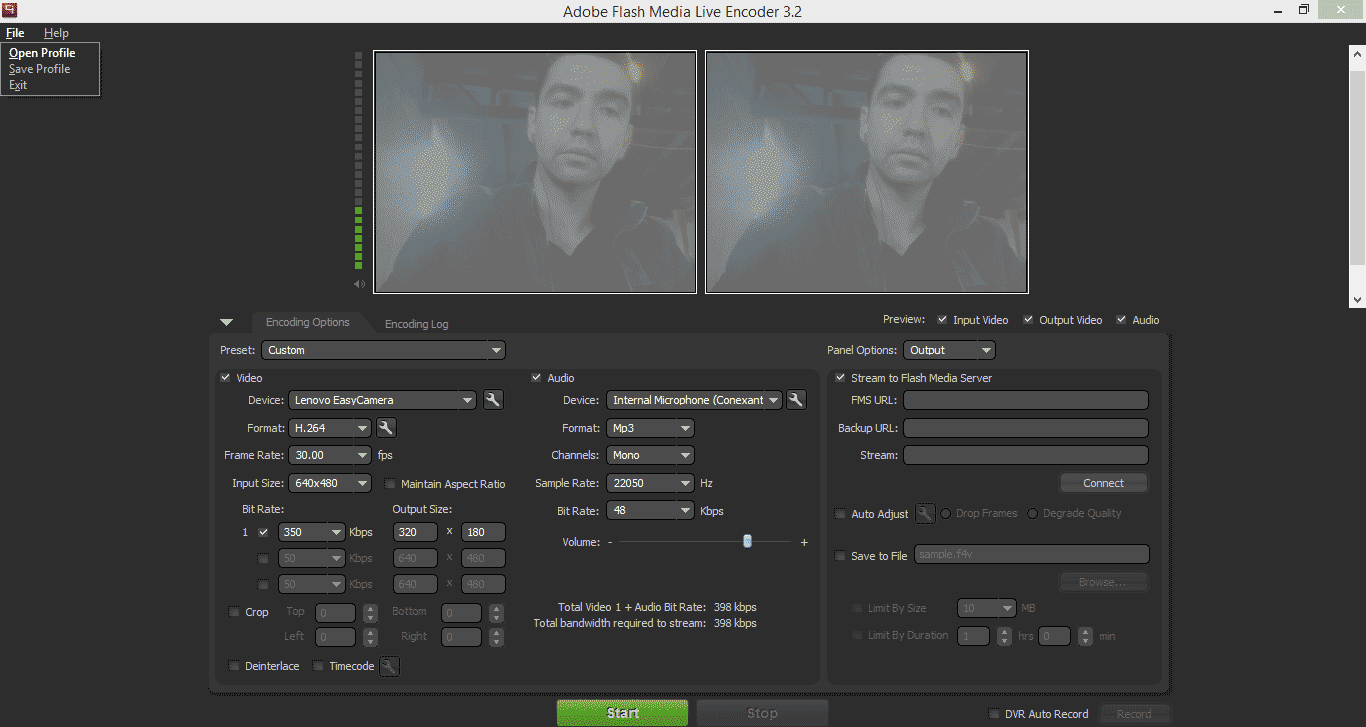Click the FMS URL field
This screenshot has width=1366, height=727.
click(1026, 400)
